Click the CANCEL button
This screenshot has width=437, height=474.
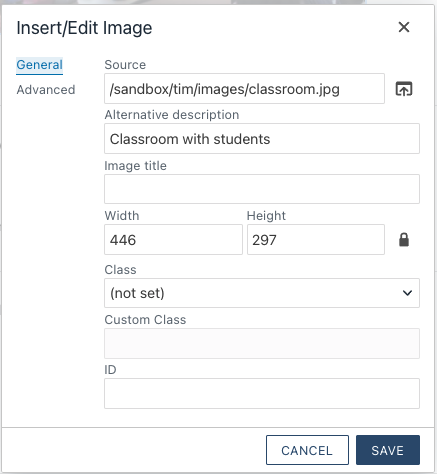307,450
